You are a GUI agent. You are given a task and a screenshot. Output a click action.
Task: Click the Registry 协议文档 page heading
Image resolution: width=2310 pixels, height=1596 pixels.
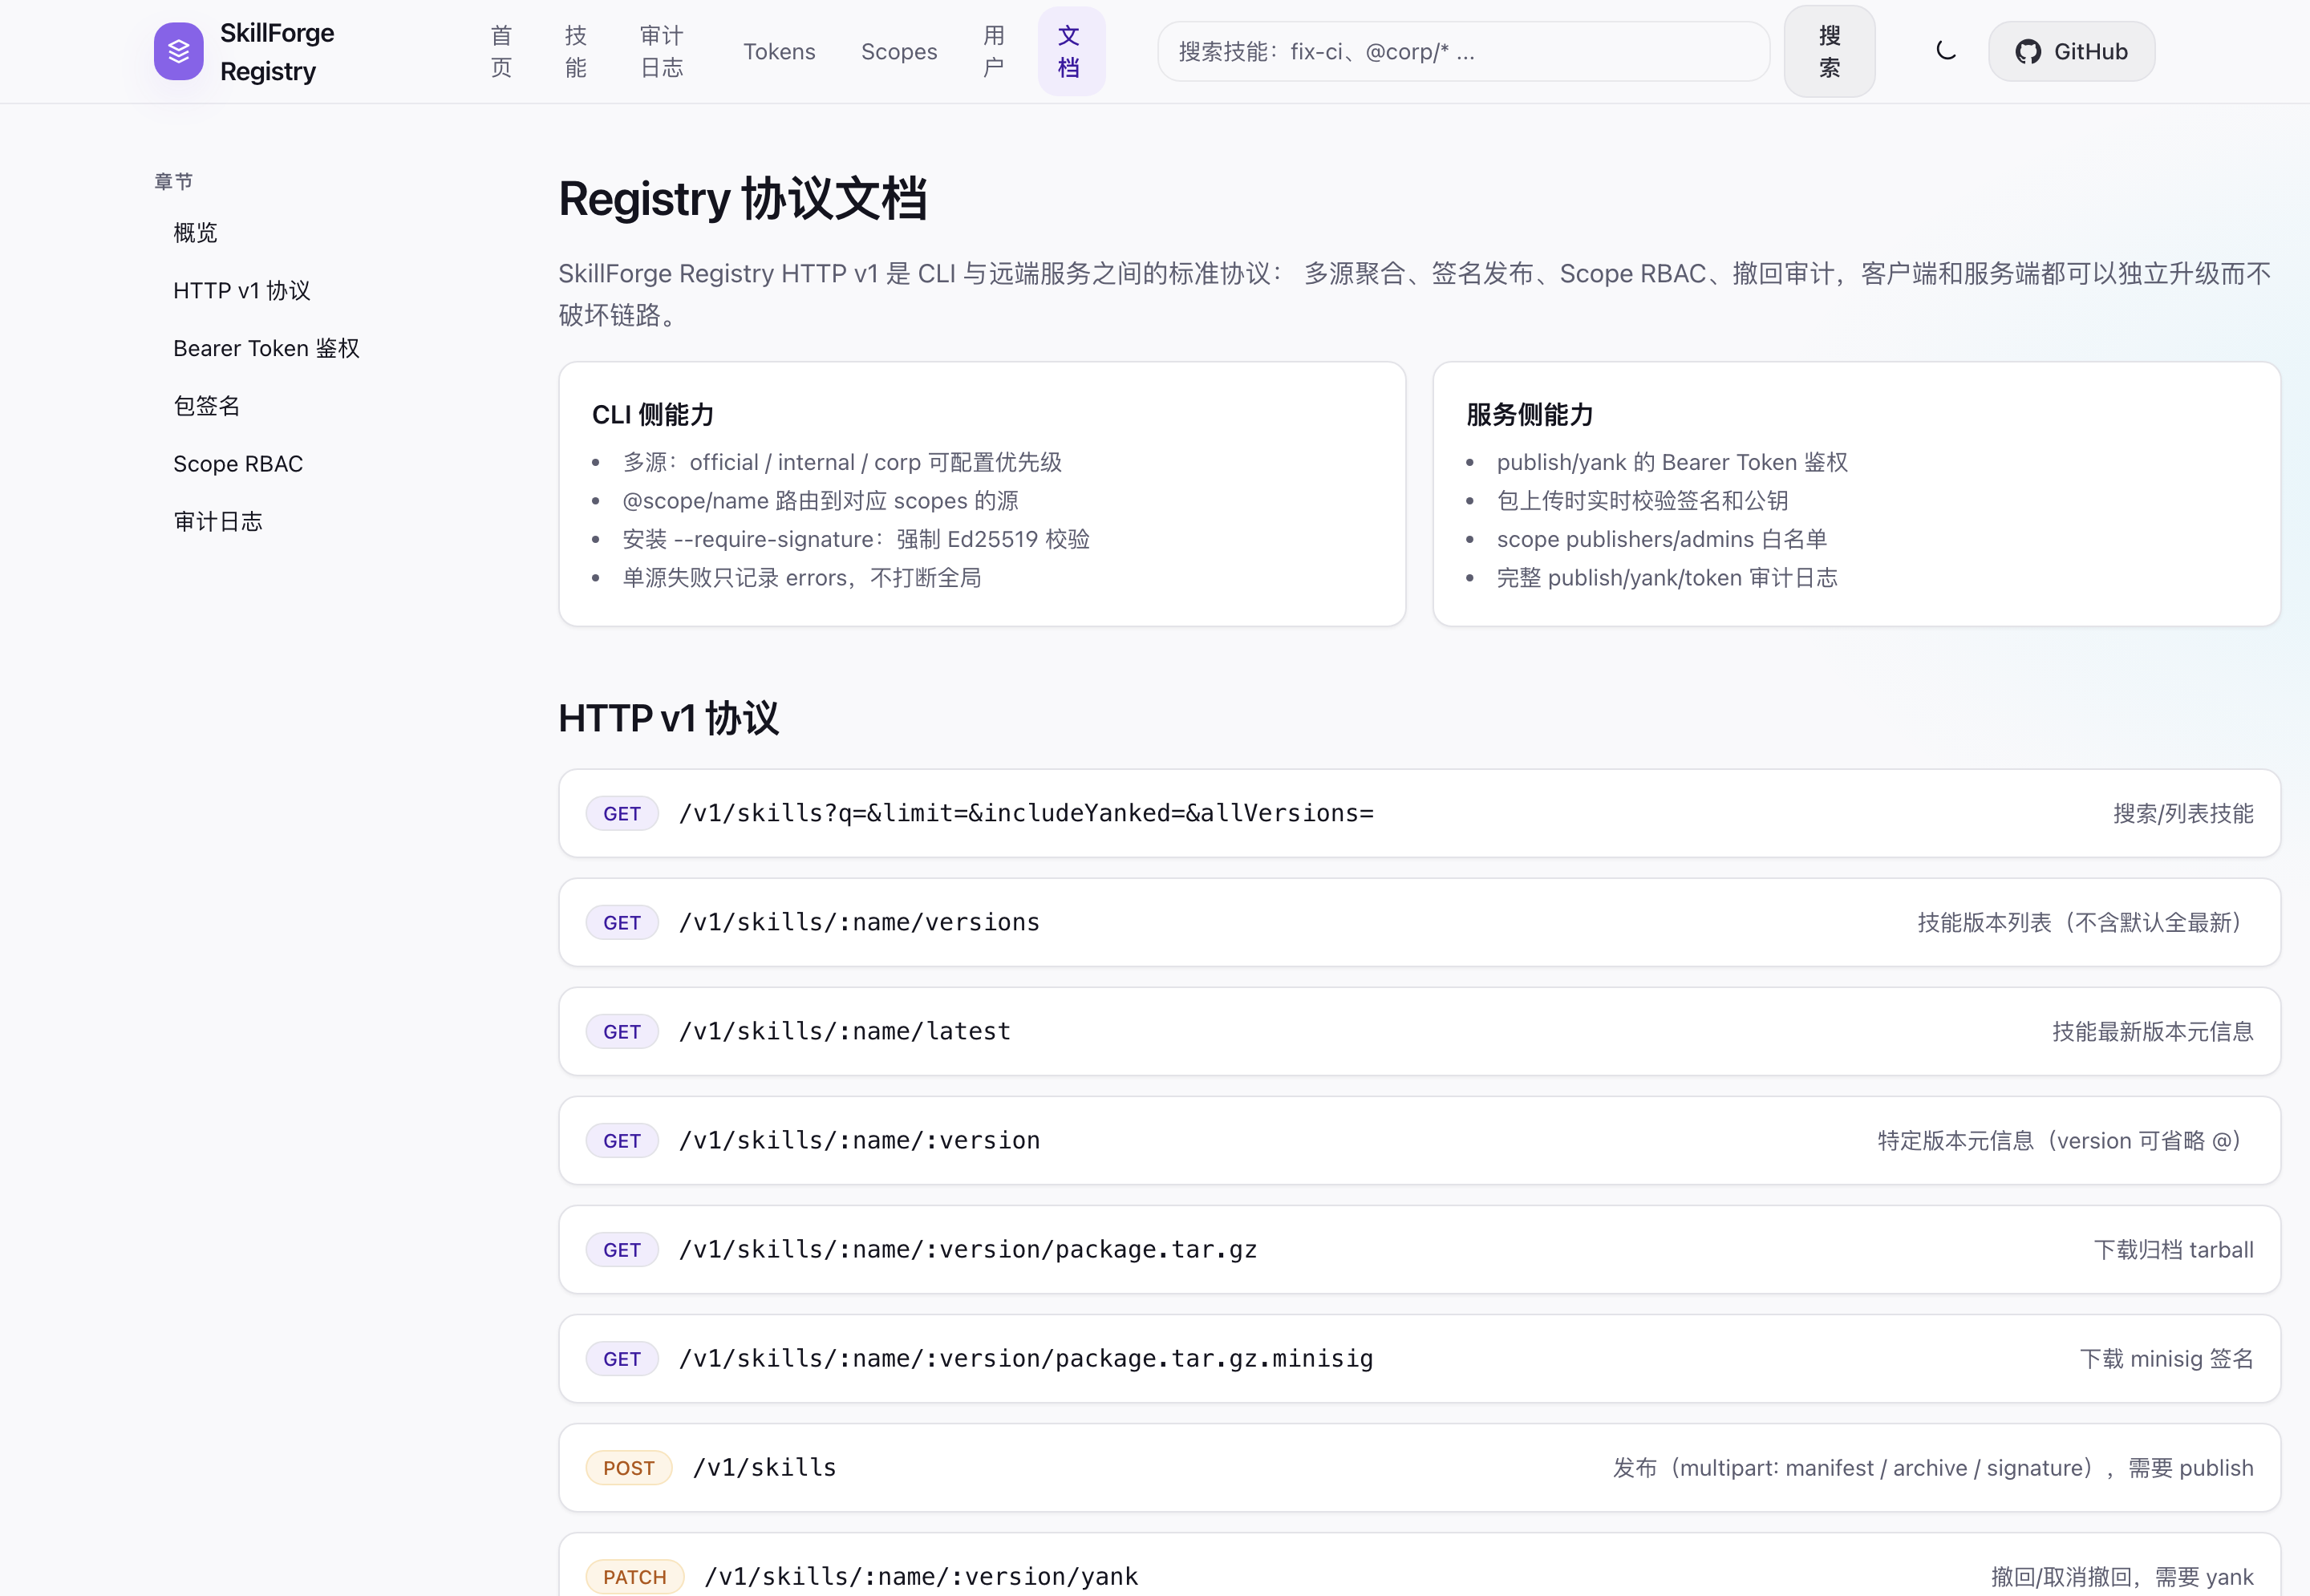click(743, 199)
